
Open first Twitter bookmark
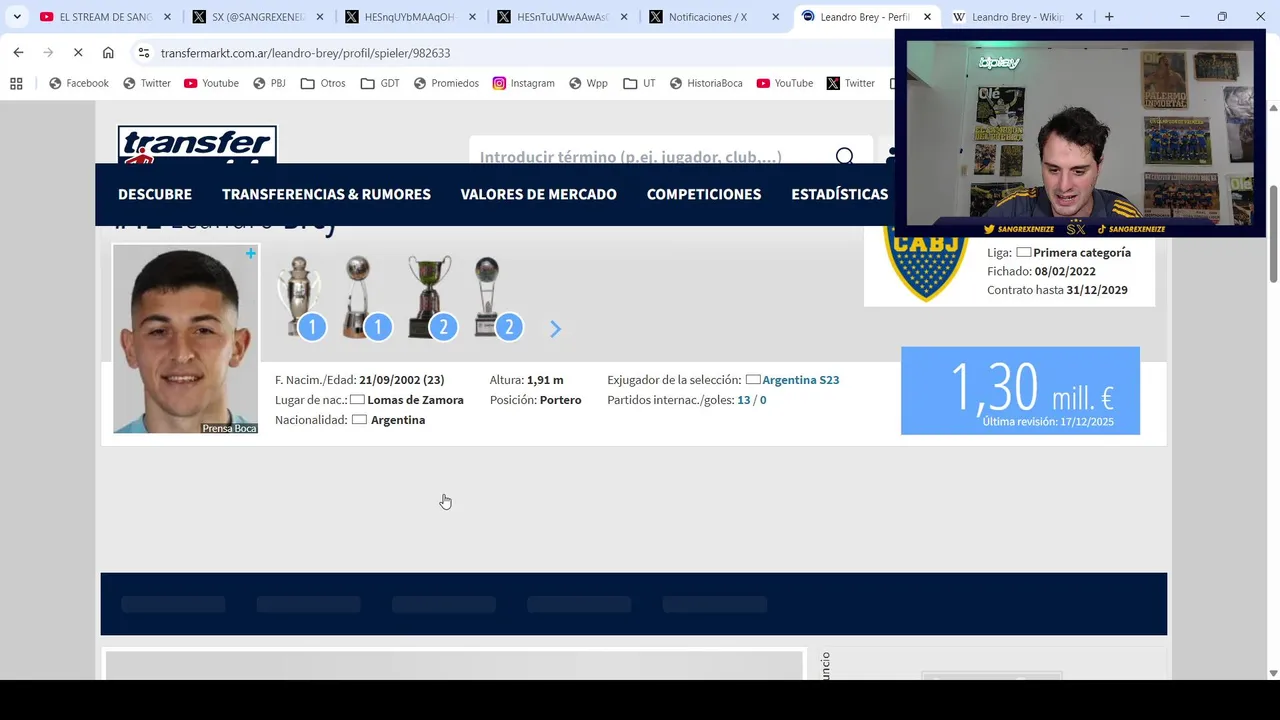(x=147, y=83)
